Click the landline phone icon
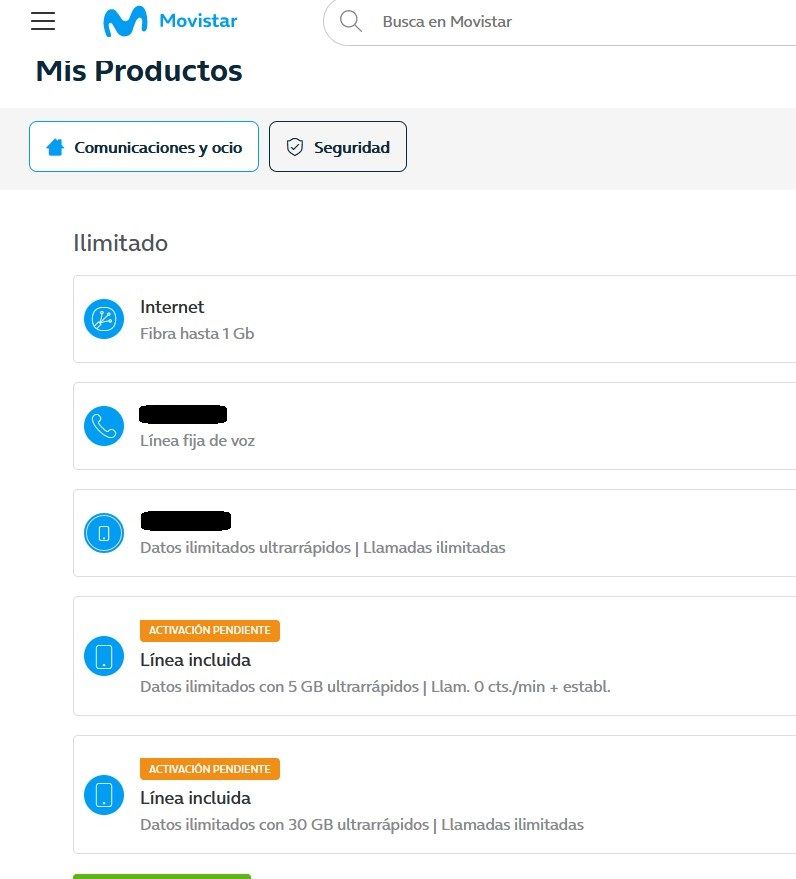Image resolution: width=796 pixels, height=879 pixels. coord(104,426)
